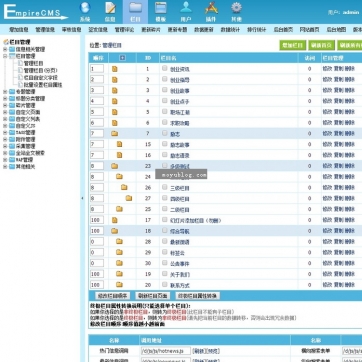
Task: Click the EmpireCMS logo
Action: point(35,12)
